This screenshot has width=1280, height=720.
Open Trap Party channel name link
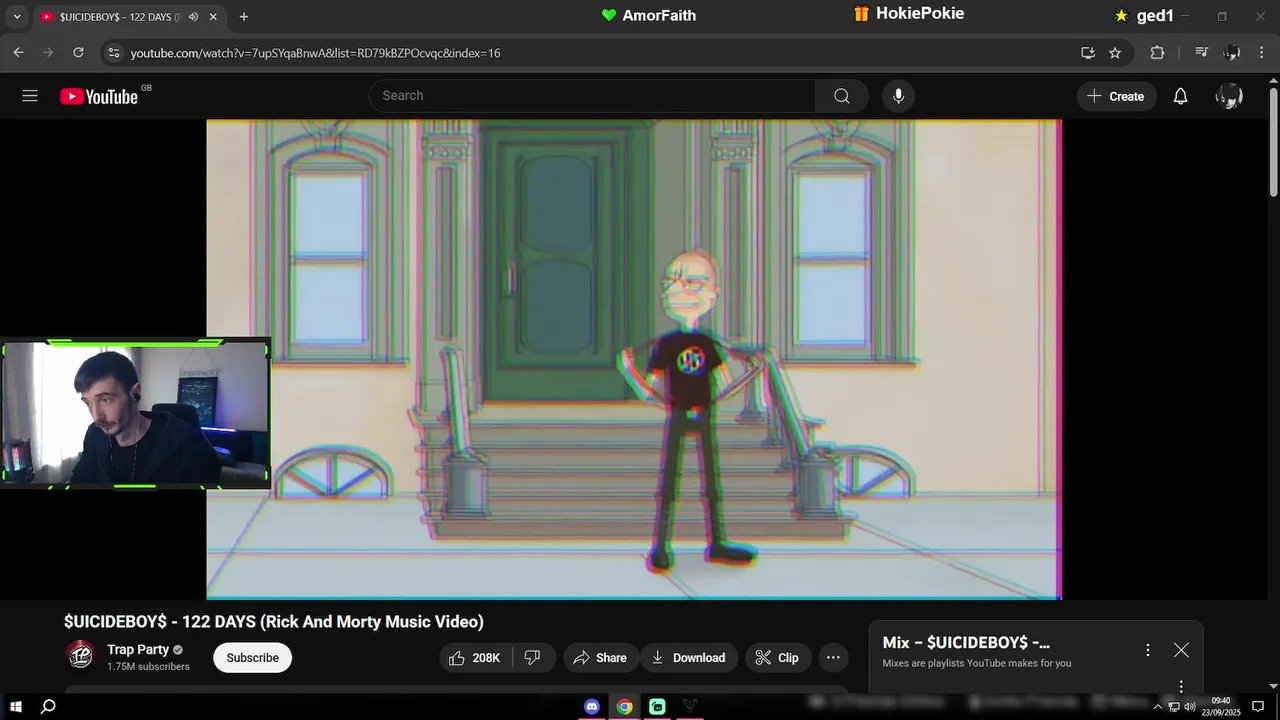pyautogui.click(x=138, y=649)
